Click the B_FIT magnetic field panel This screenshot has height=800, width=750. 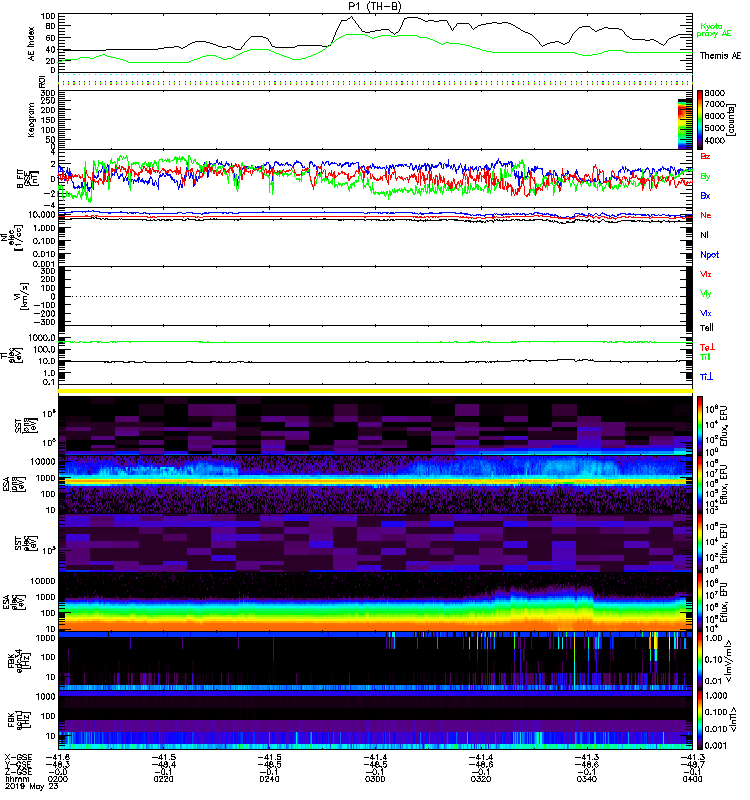tap(375, 179)
